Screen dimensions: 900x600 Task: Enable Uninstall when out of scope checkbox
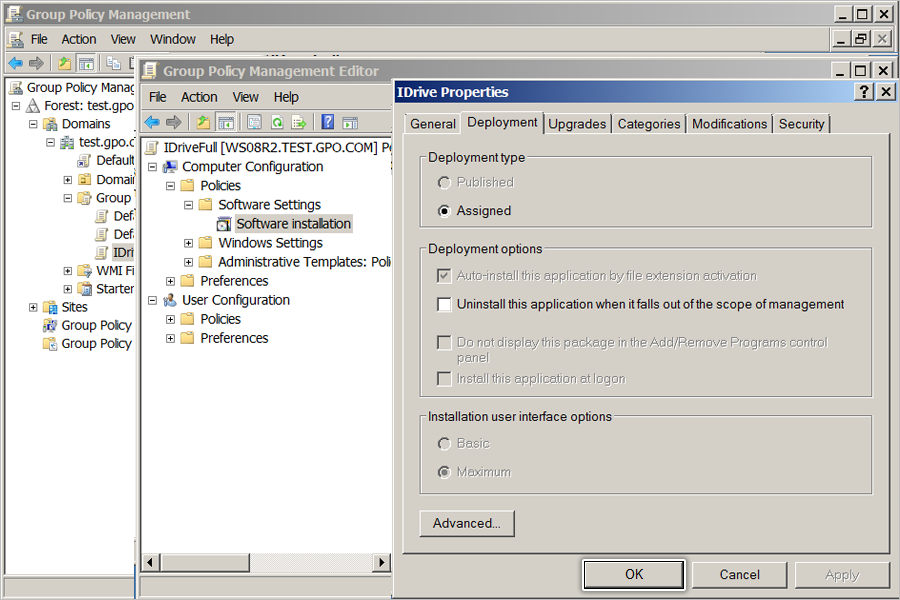(444, 304)
